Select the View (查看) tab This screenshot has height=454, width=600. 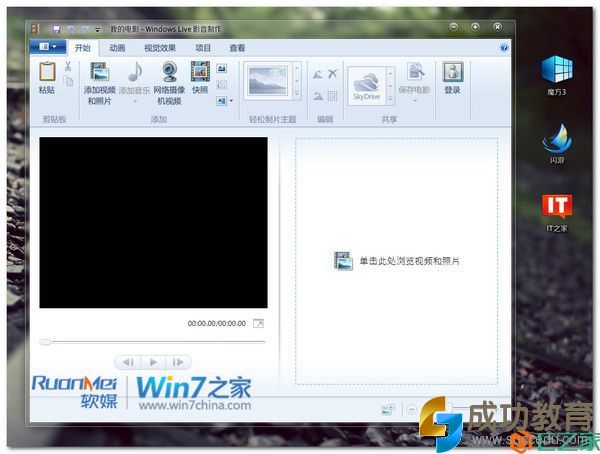coord(237,47)
